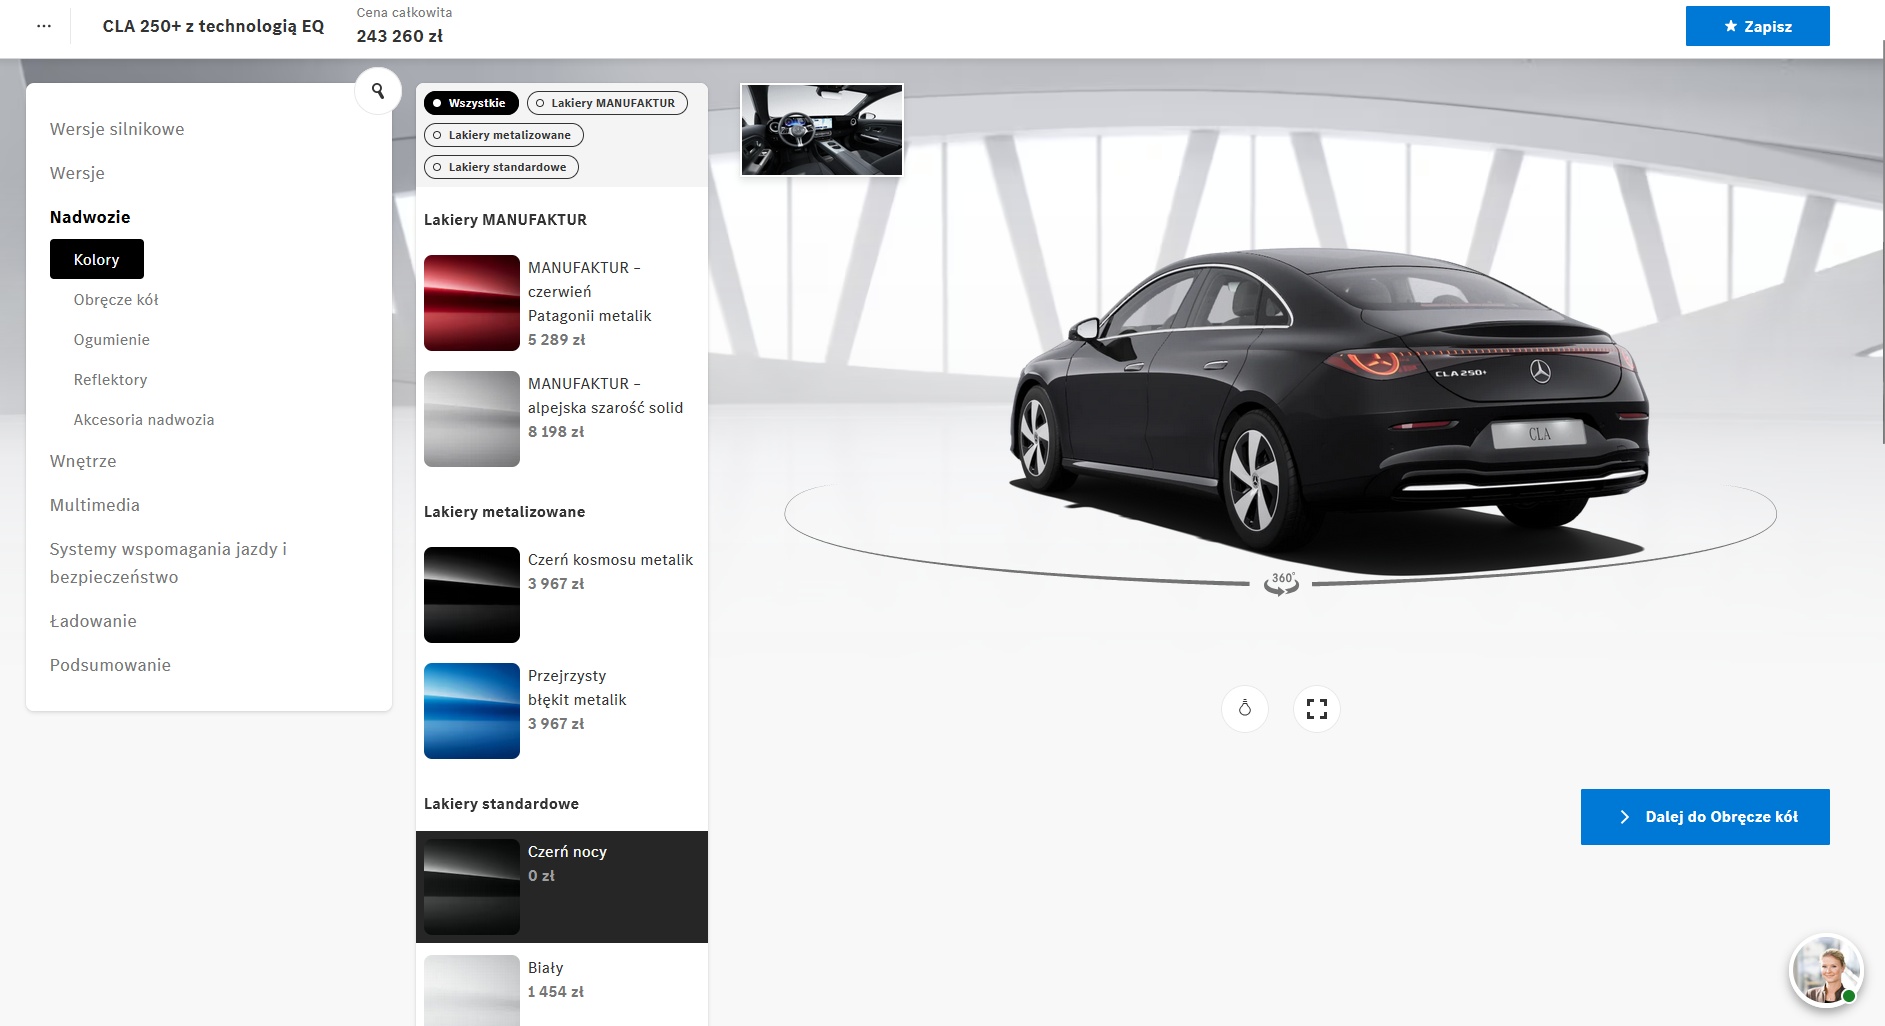Viewport: 1885px width, 1026px height.
Task: Save configuration with Zapisz button
Action: [1758, 26]
